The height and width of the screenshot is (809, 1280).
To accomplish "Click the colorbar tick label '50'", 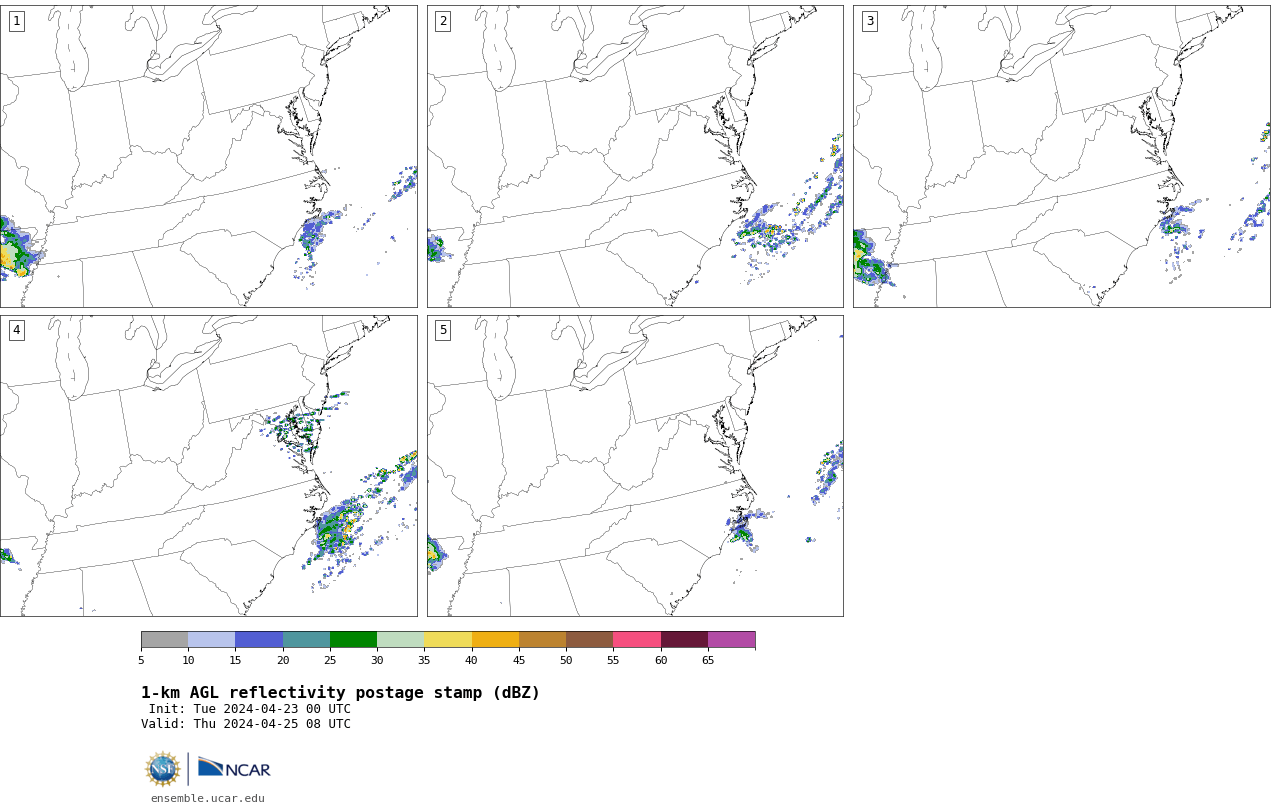I will pos(566,660).
